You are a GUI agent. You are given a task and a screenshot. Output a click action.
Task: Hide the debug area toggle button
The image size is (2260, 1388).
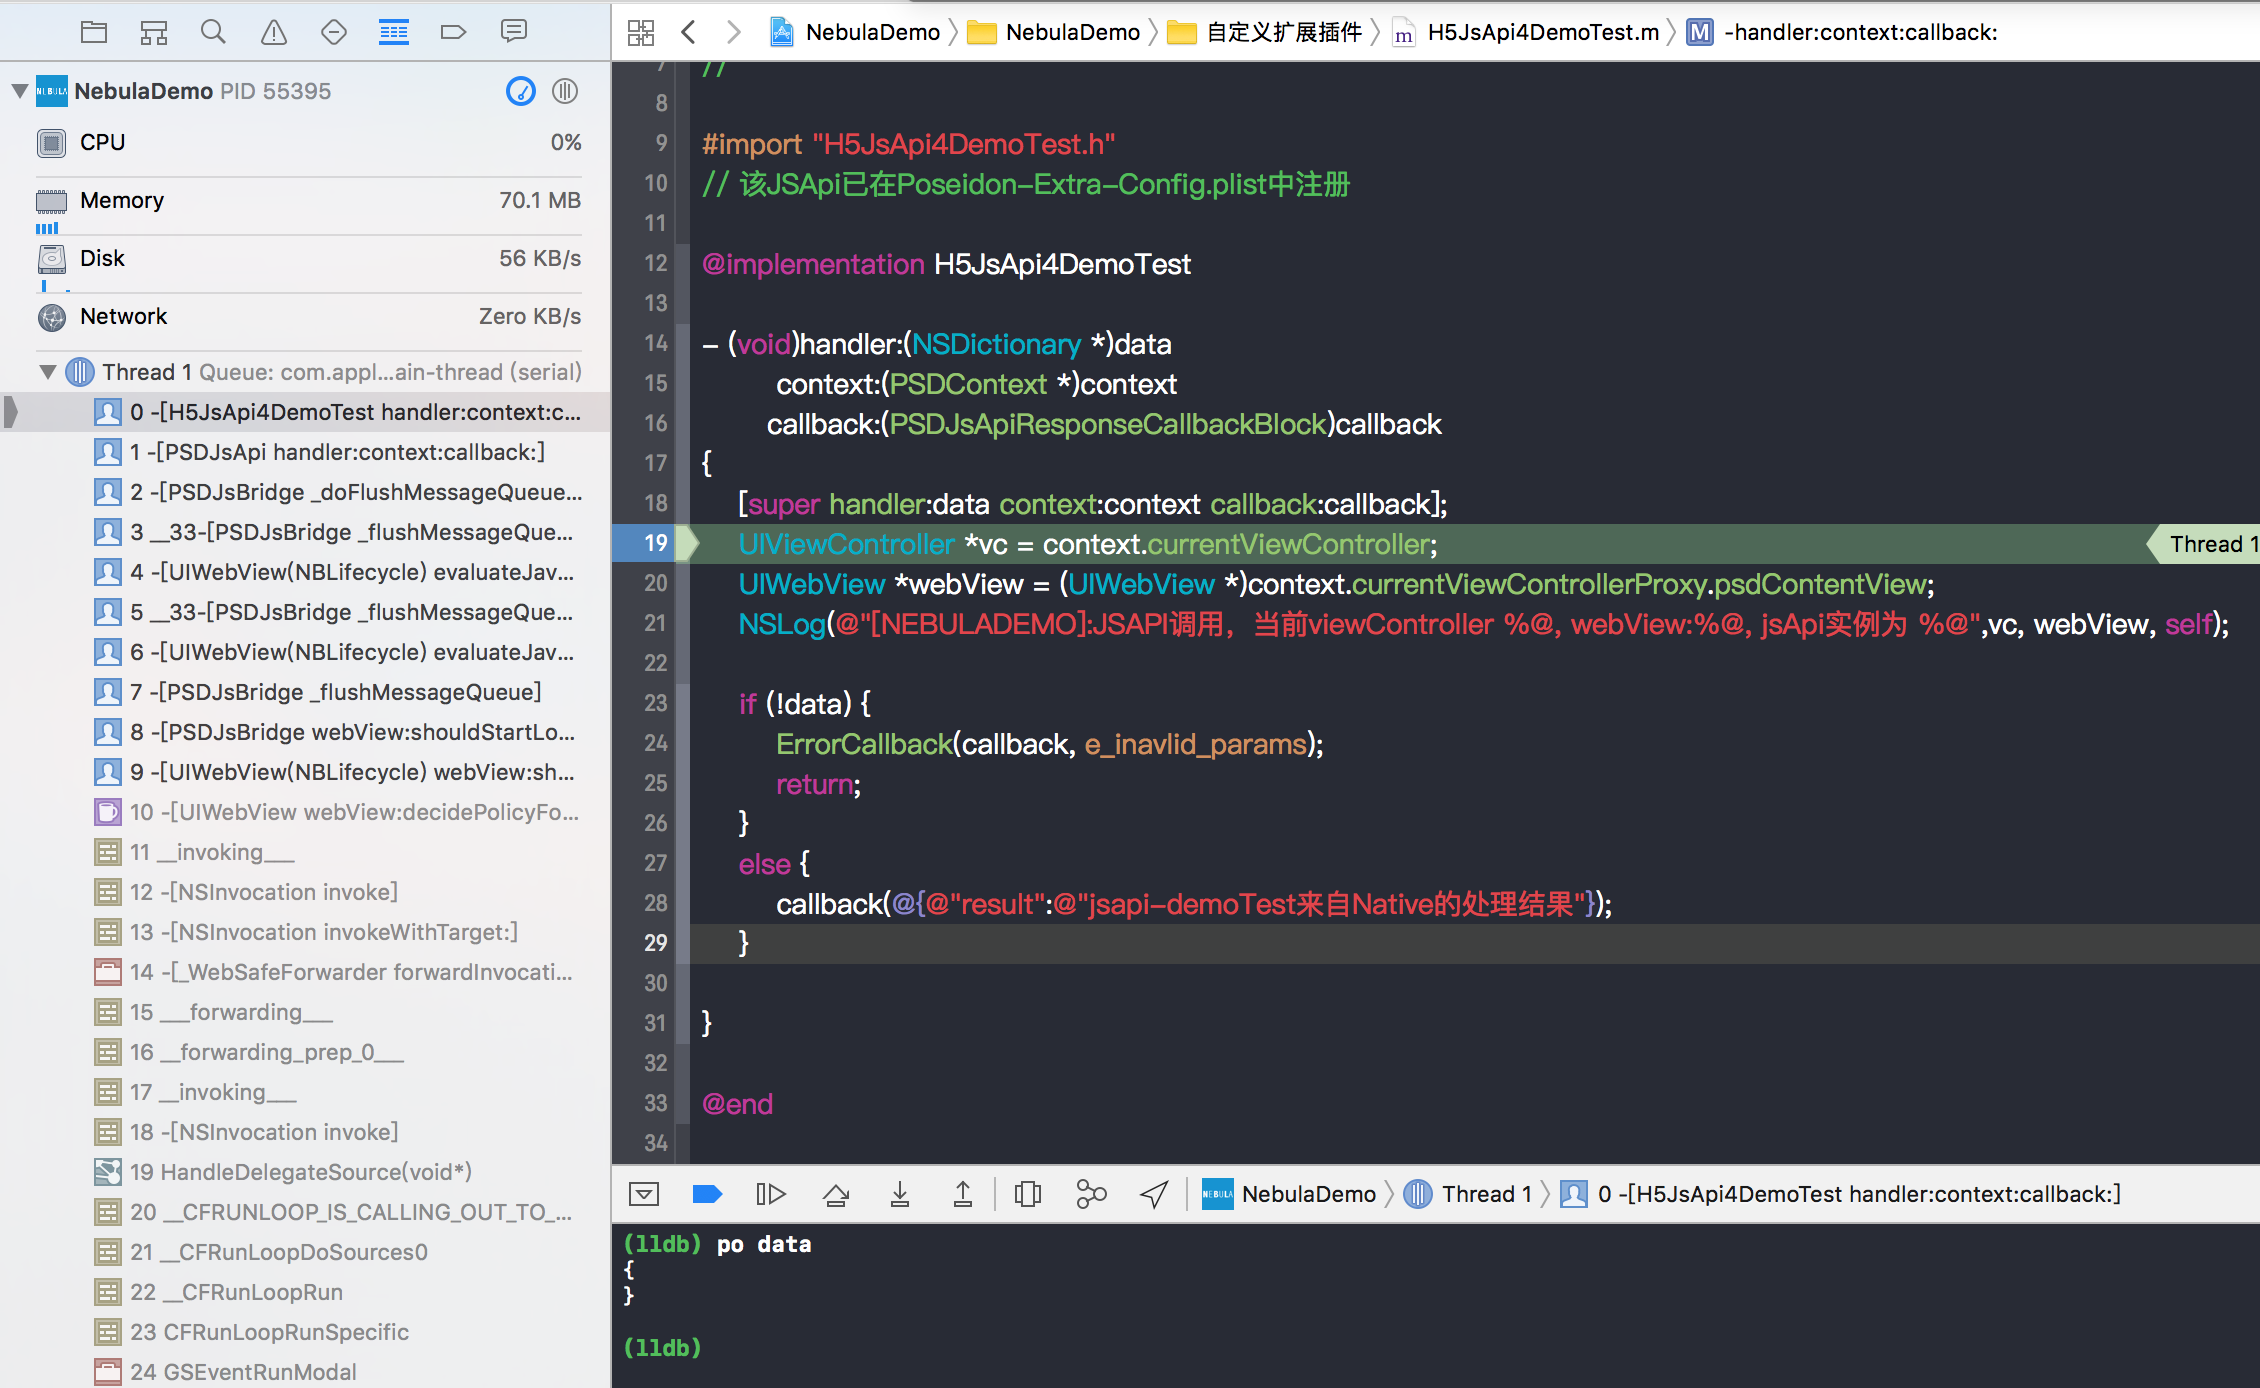pos(643,1194)
